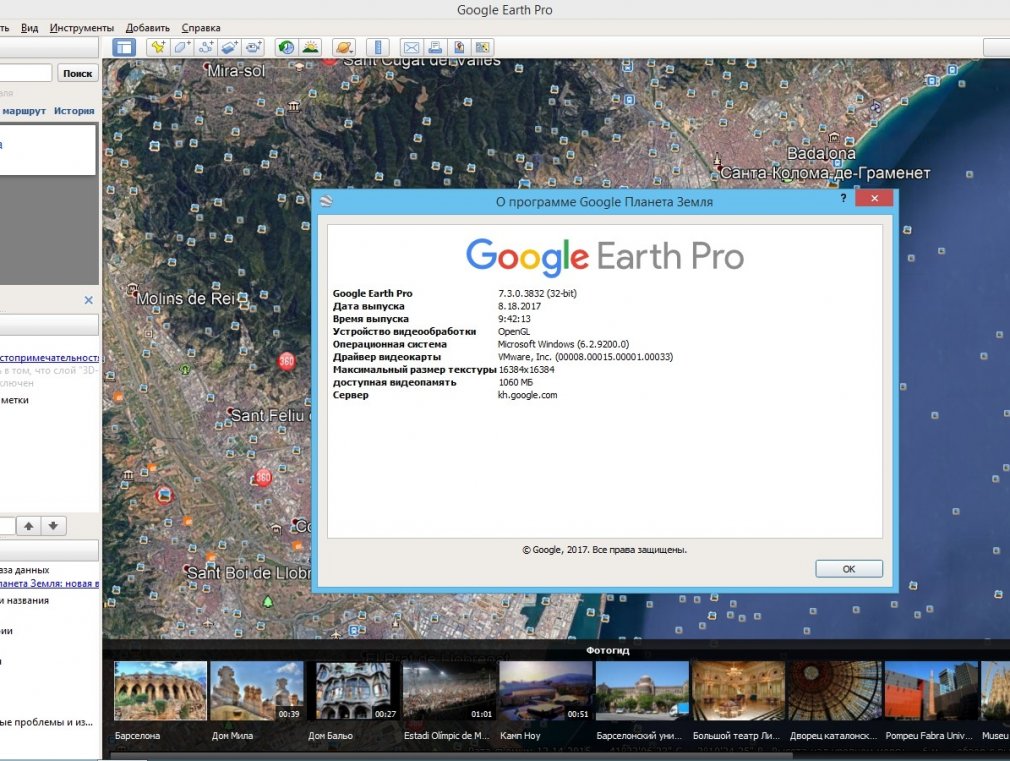This screenshot has height=761, width=1010.
Task: Click the Фотогид tour guide header
Action: pos(607,650)
